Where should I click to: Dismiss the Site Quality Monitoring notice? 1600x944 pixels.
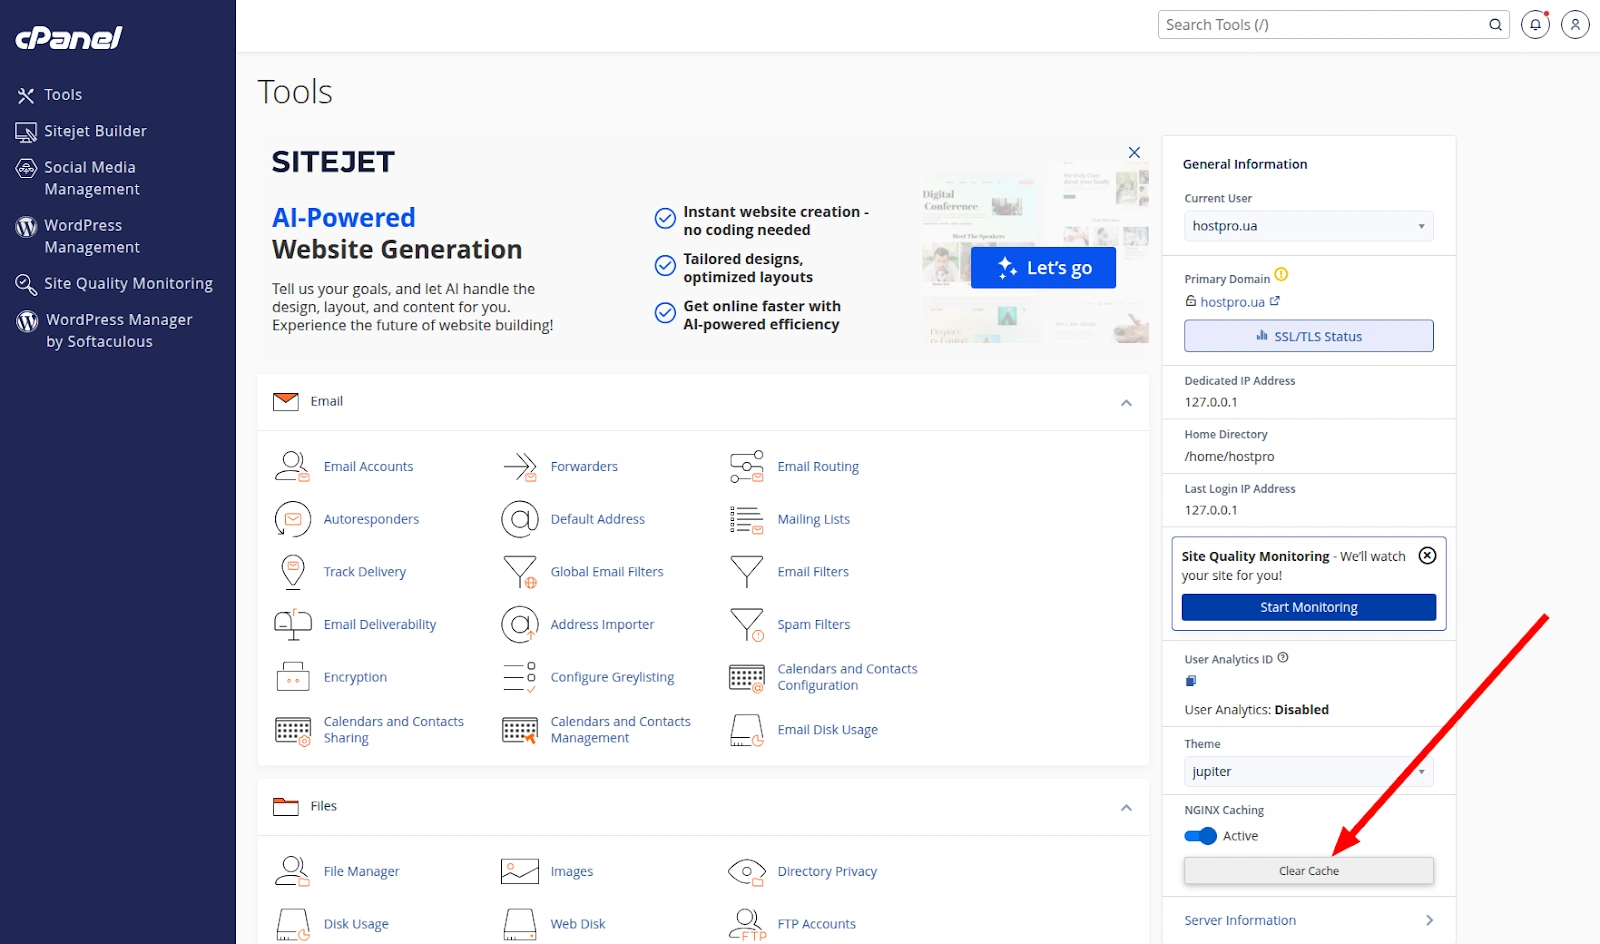[1427, 556]
